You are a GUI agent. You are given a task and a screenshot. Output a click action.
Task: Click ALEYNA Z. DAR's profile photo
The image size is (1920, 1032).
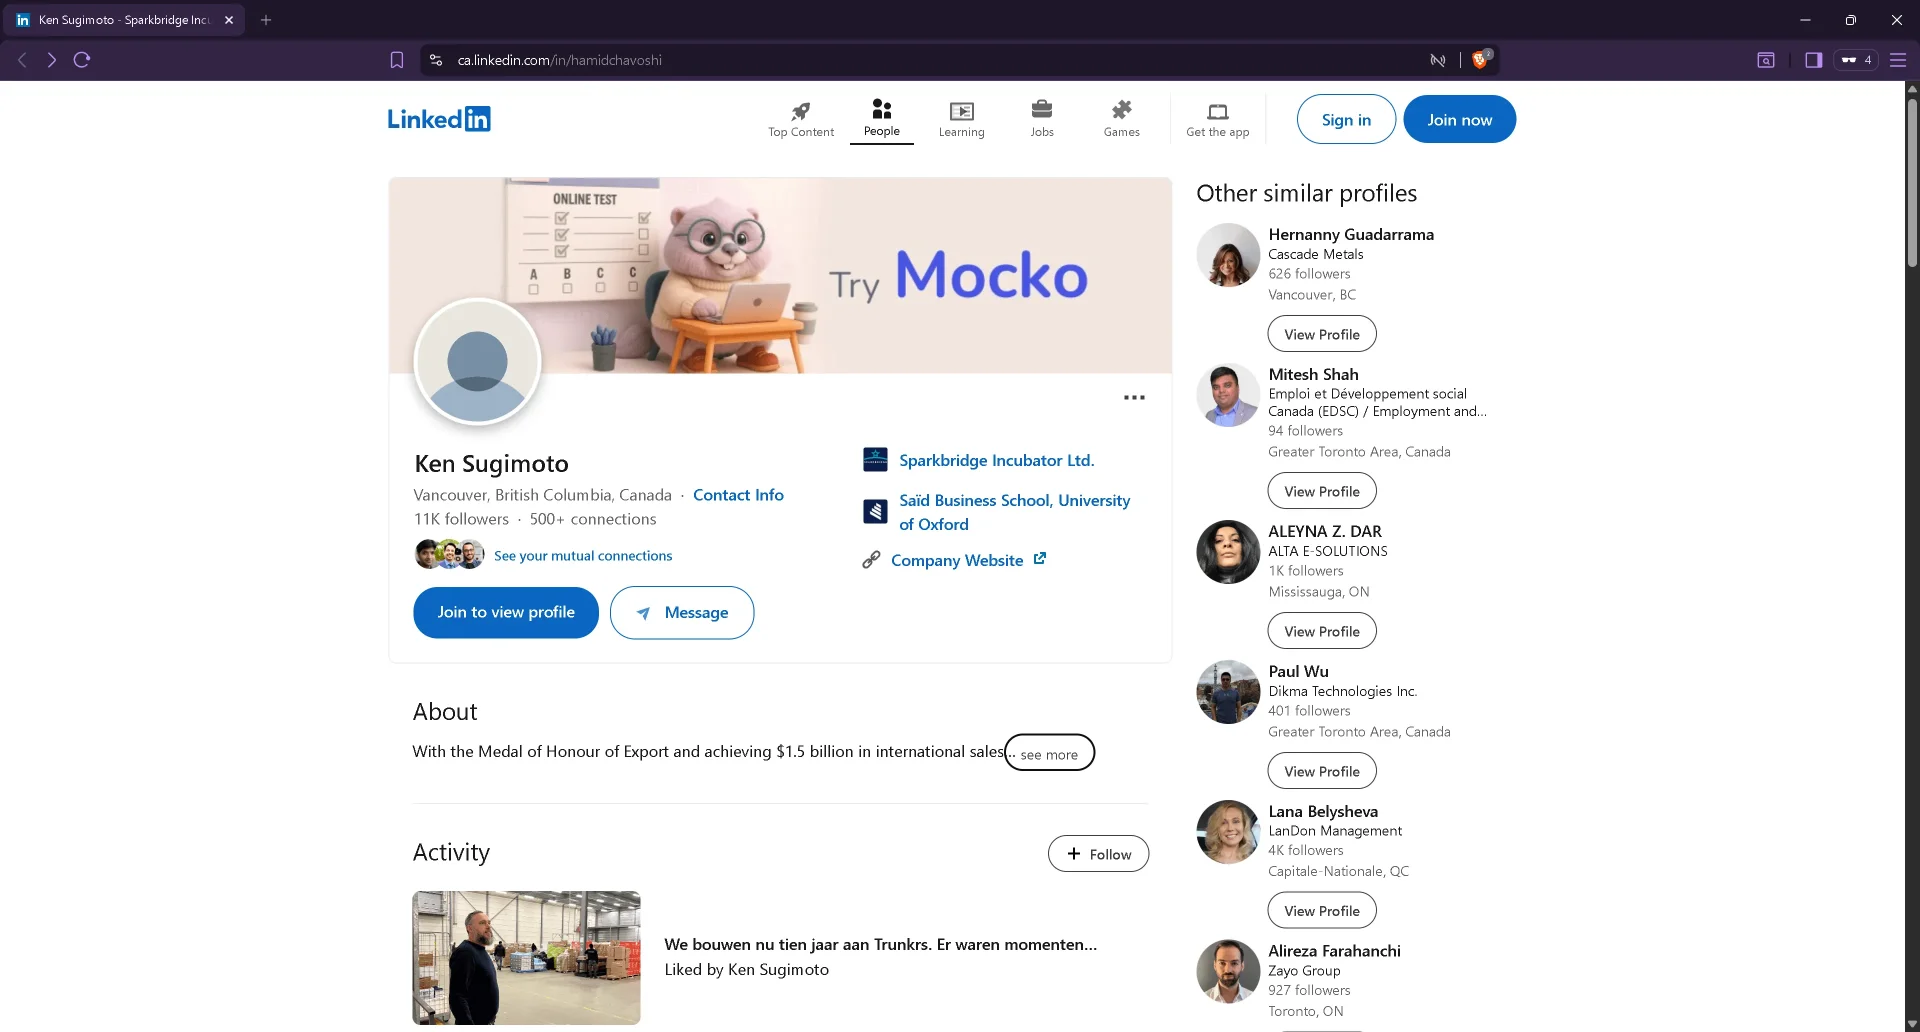click(1228, 552)
